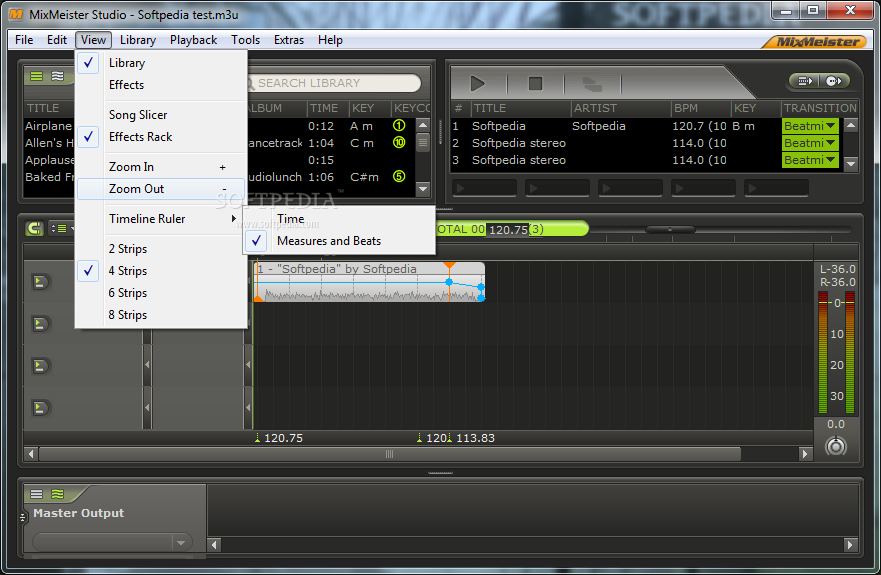This screenshot has width=881, height=575.
Task: Click the orange transition marker on the timeline
Action: click(x=449, y=265)
